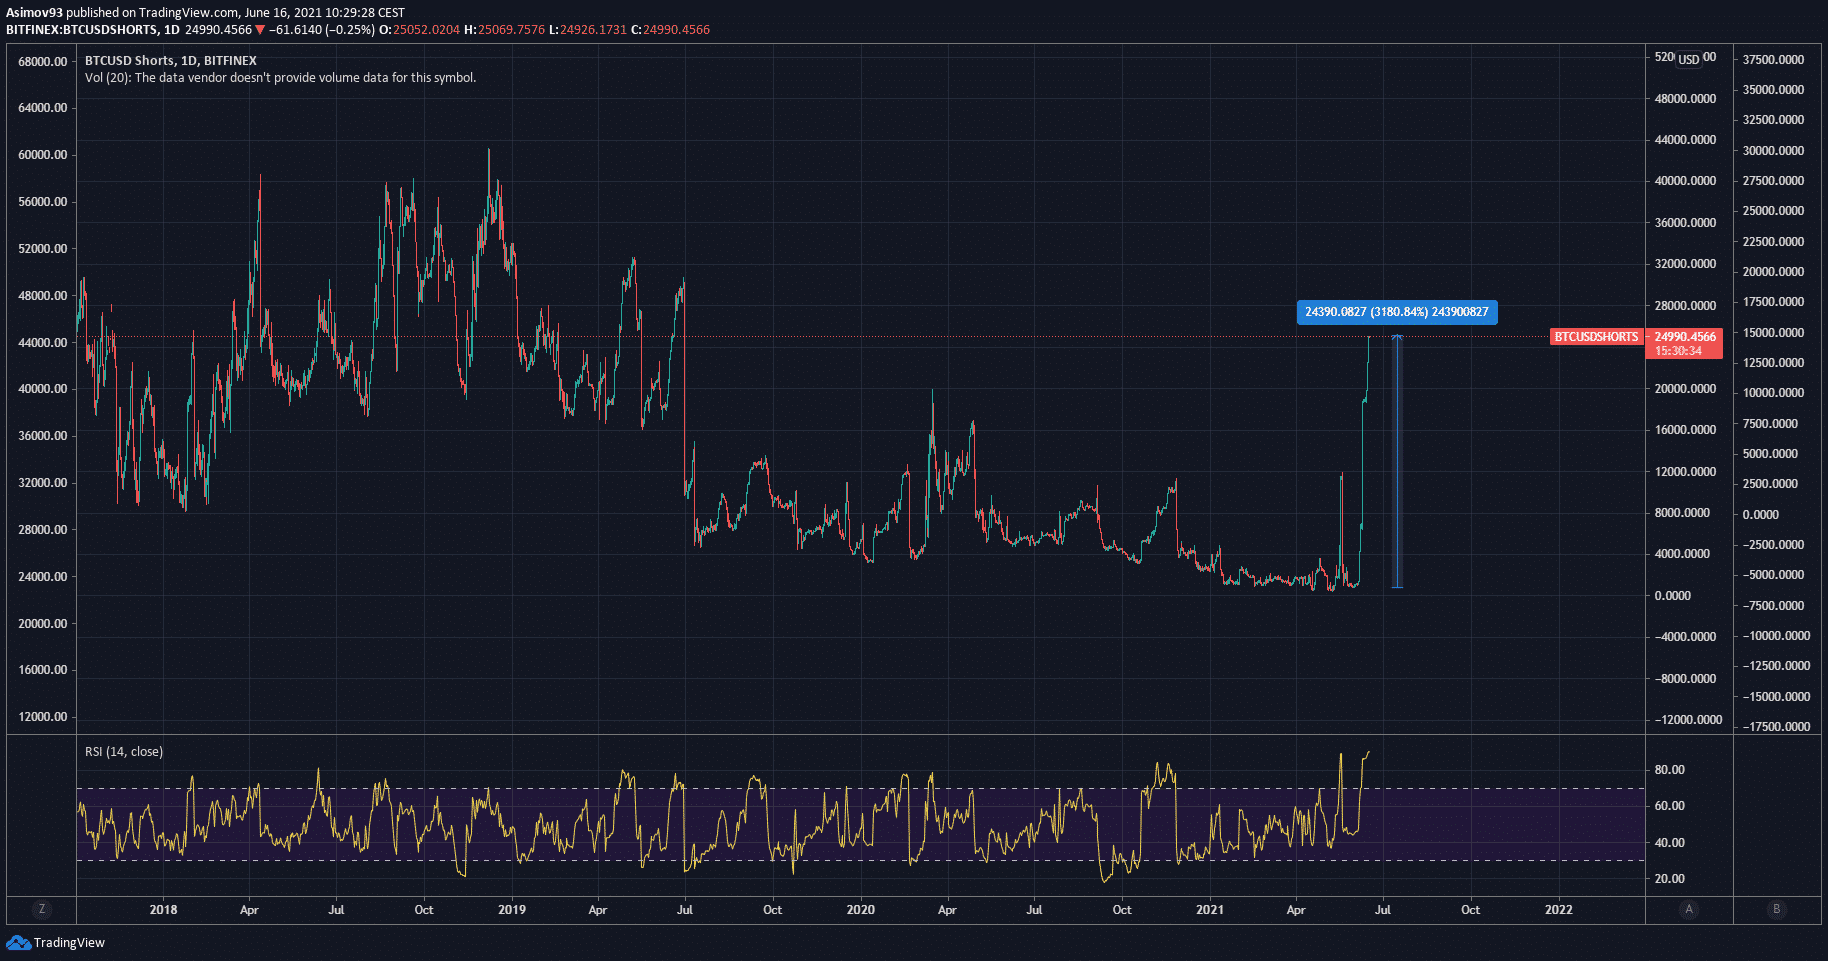Open the RSI (14, close) indicator legend

(x=124, y=752)
